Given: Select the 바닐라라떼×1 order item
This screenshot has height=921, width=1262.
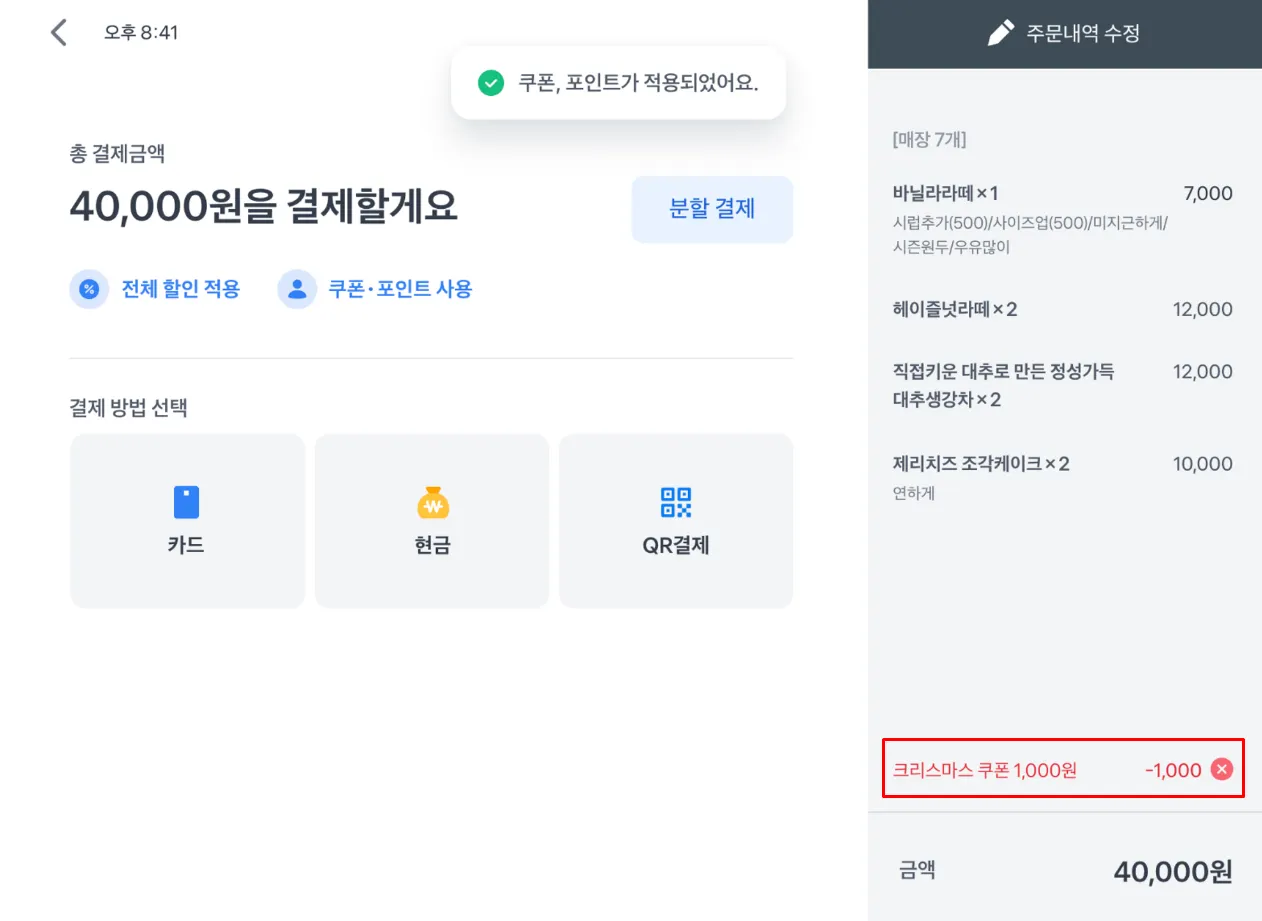Looking at the screenshot, I should [1063, 219].
